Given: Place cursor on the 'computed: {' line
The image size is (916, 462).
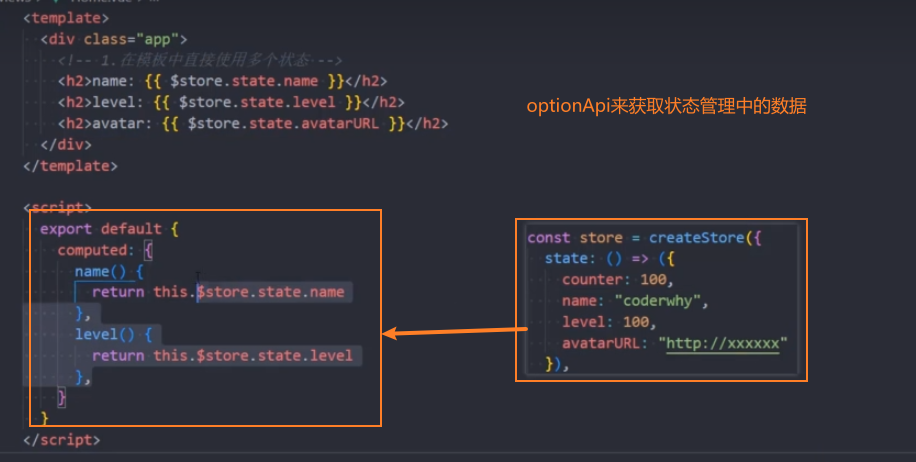Looking at the screenshot, I should pyautogui.click(x=105, y=250).
